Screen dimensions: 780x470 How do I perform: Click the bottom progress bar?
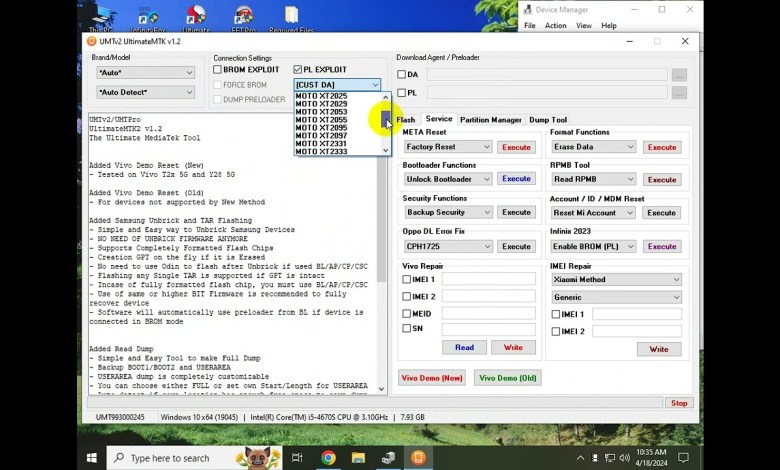376,403
